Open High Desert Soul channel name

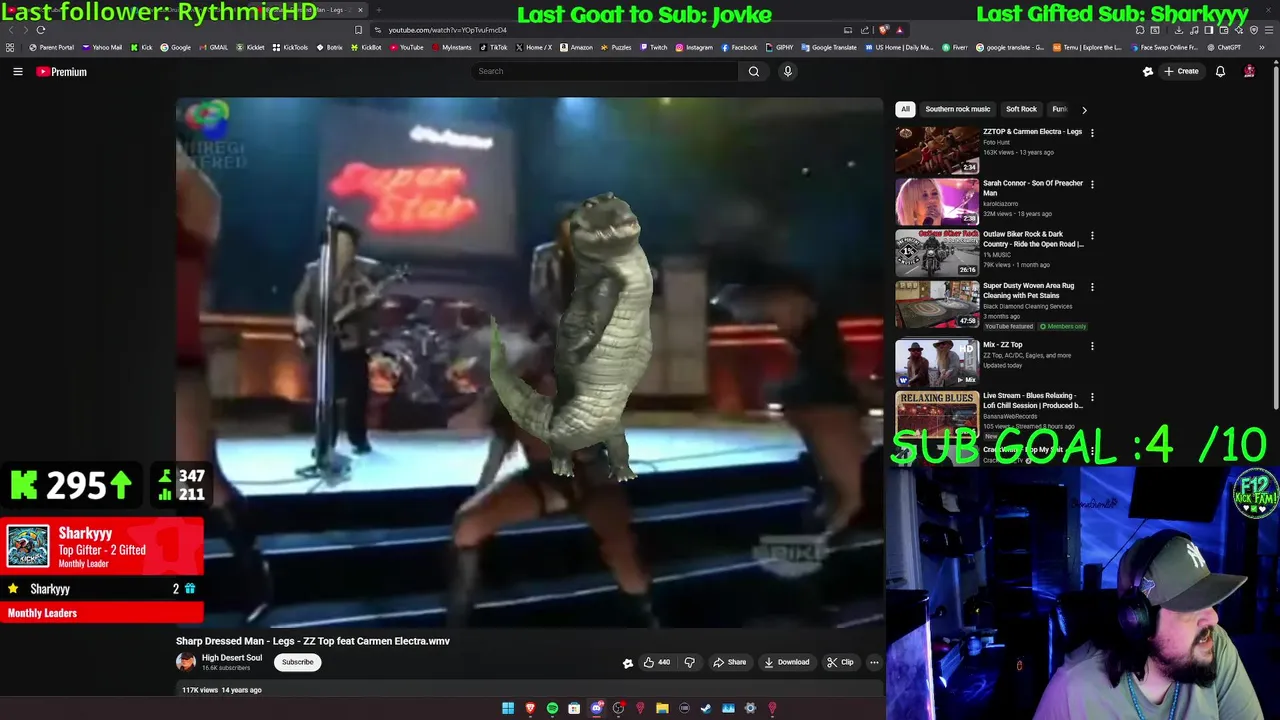pyautogui.click(x=232, y=658)
